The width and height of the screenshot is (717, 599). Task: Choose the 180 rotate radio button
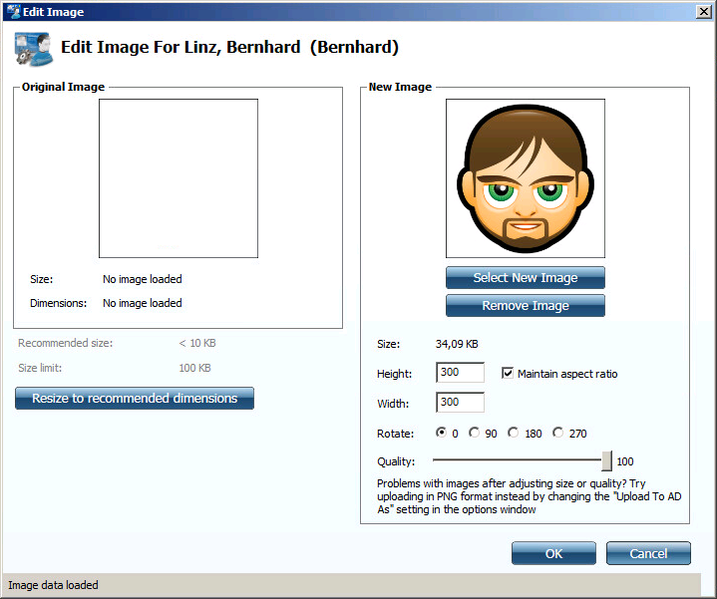pyautogui.click(x=513, y=433)
